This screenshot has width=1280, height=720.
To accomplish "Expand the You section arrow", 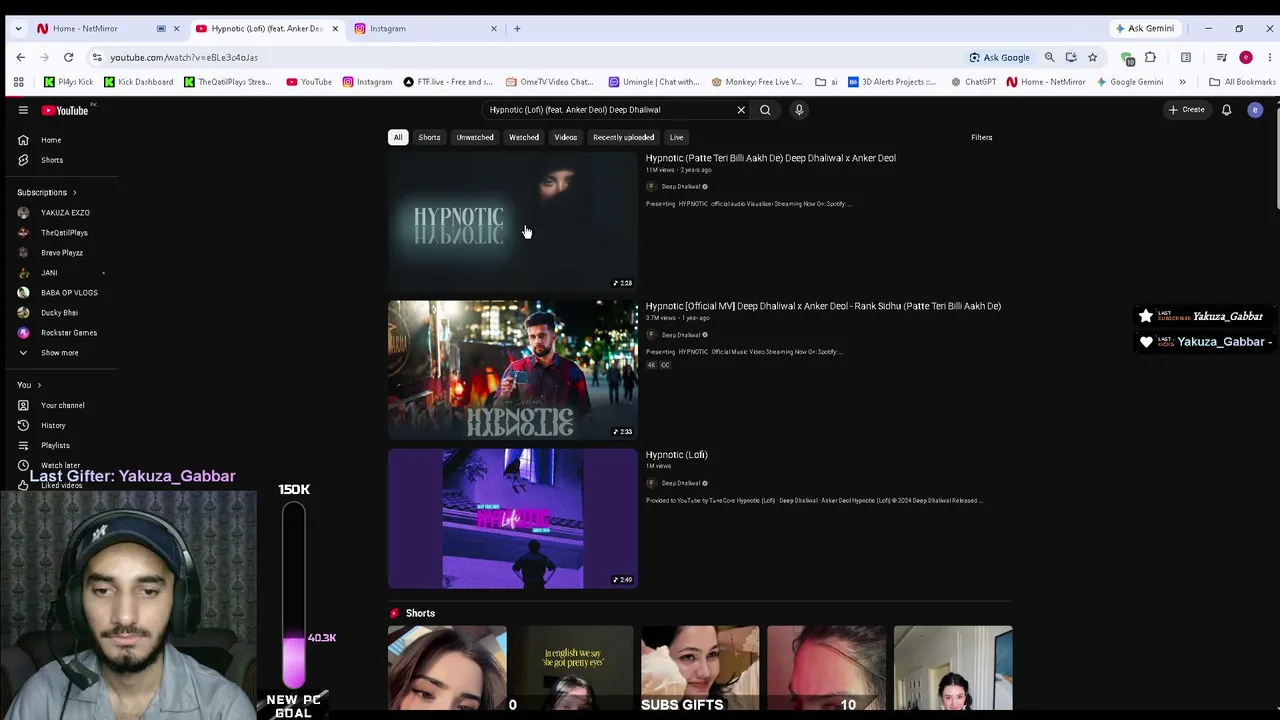I will [x=39, y=384].
